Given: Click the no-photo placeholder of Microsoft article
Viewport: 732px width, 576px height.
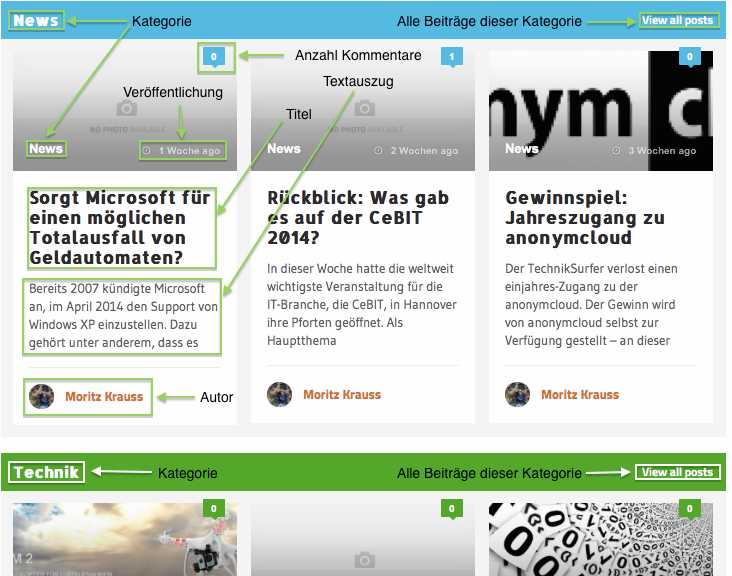Looking at the screenshot, I should point(125,111).
